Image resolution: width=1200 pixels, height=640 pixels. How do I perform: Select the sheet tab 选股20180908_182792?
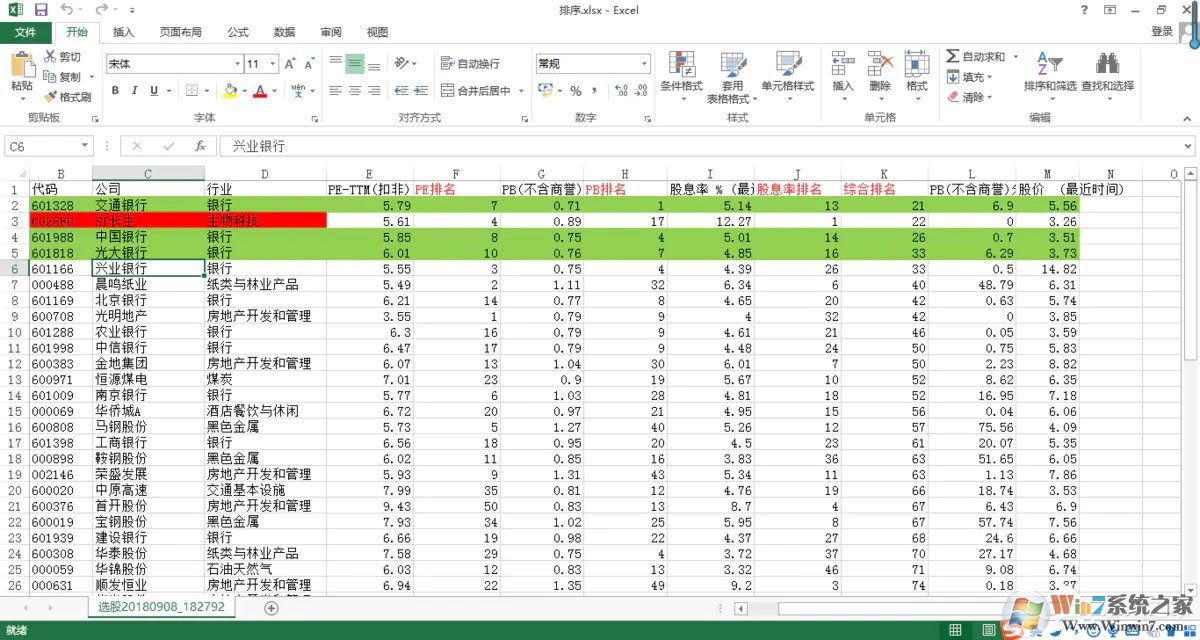click(x=160, y=606)
